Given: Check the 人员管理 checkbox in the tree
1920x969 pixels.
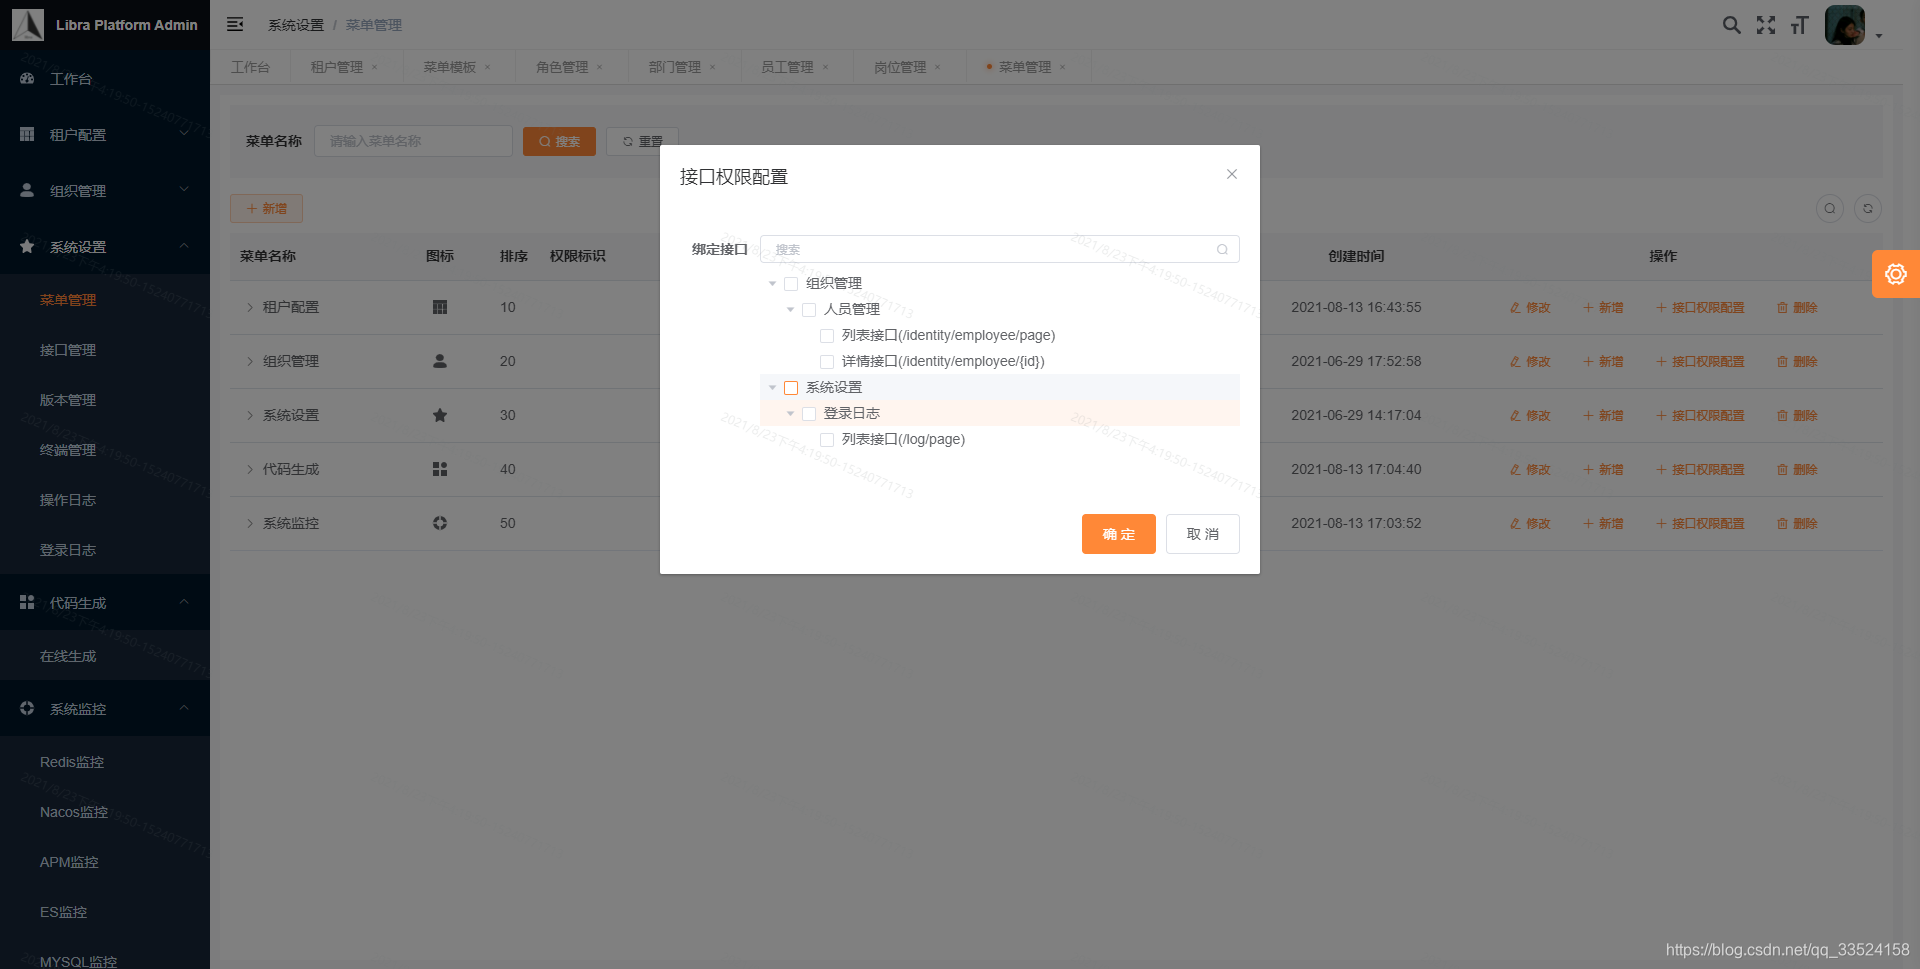Looking at the screenshot, I should click(x=809, y=309).
